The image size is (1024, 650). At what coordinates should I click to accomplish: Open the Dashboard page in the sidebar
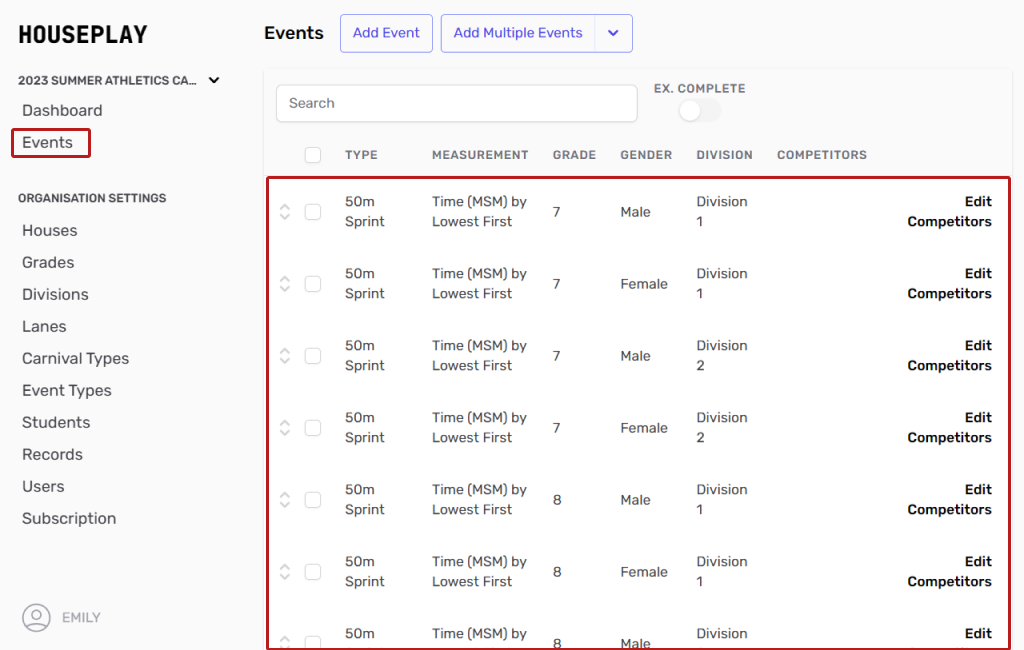[62, 110]
